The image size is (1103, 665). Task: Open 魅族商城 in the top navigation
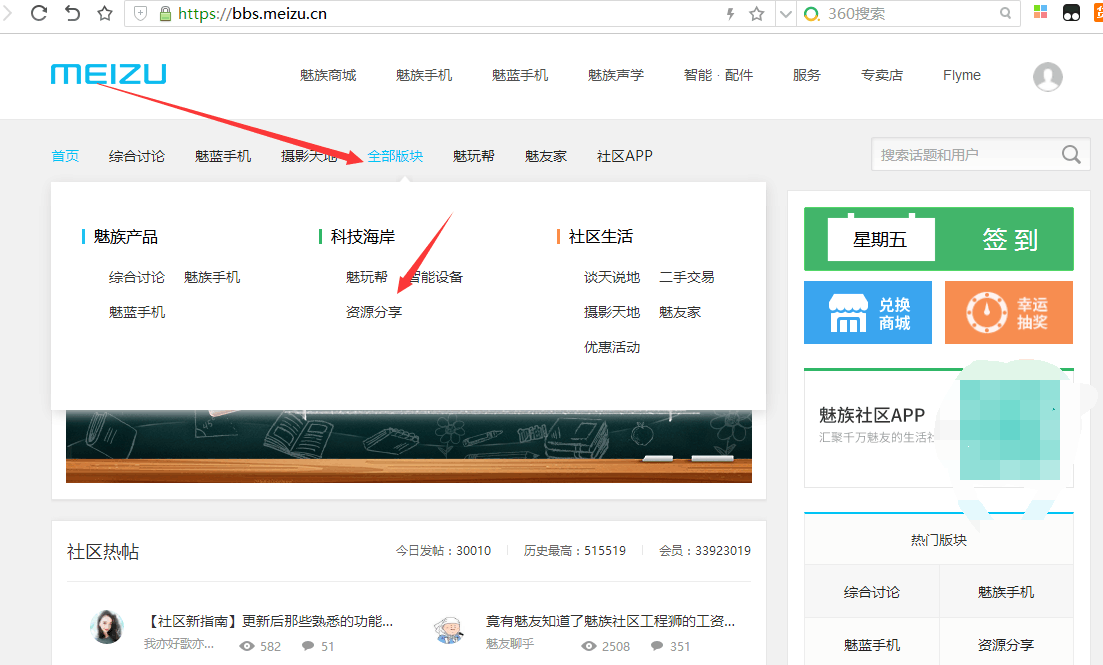(x=328, y=75)
